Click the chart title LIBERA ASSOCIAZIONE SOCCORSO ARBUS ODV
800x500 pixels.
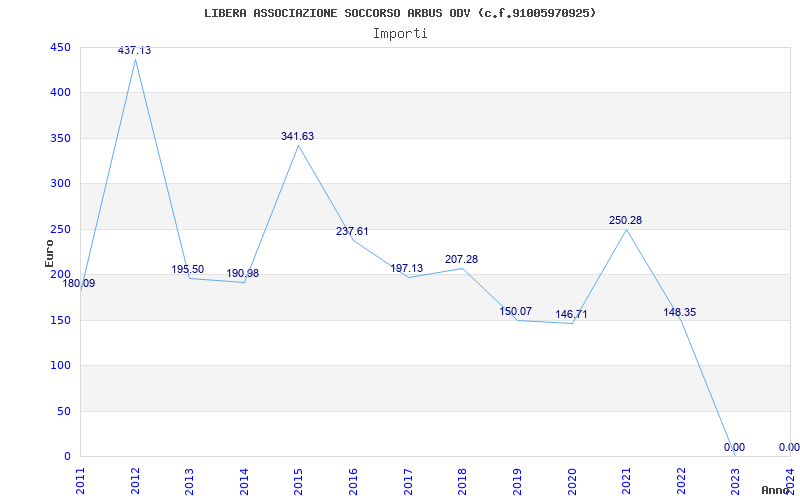[x=400, y=13]
